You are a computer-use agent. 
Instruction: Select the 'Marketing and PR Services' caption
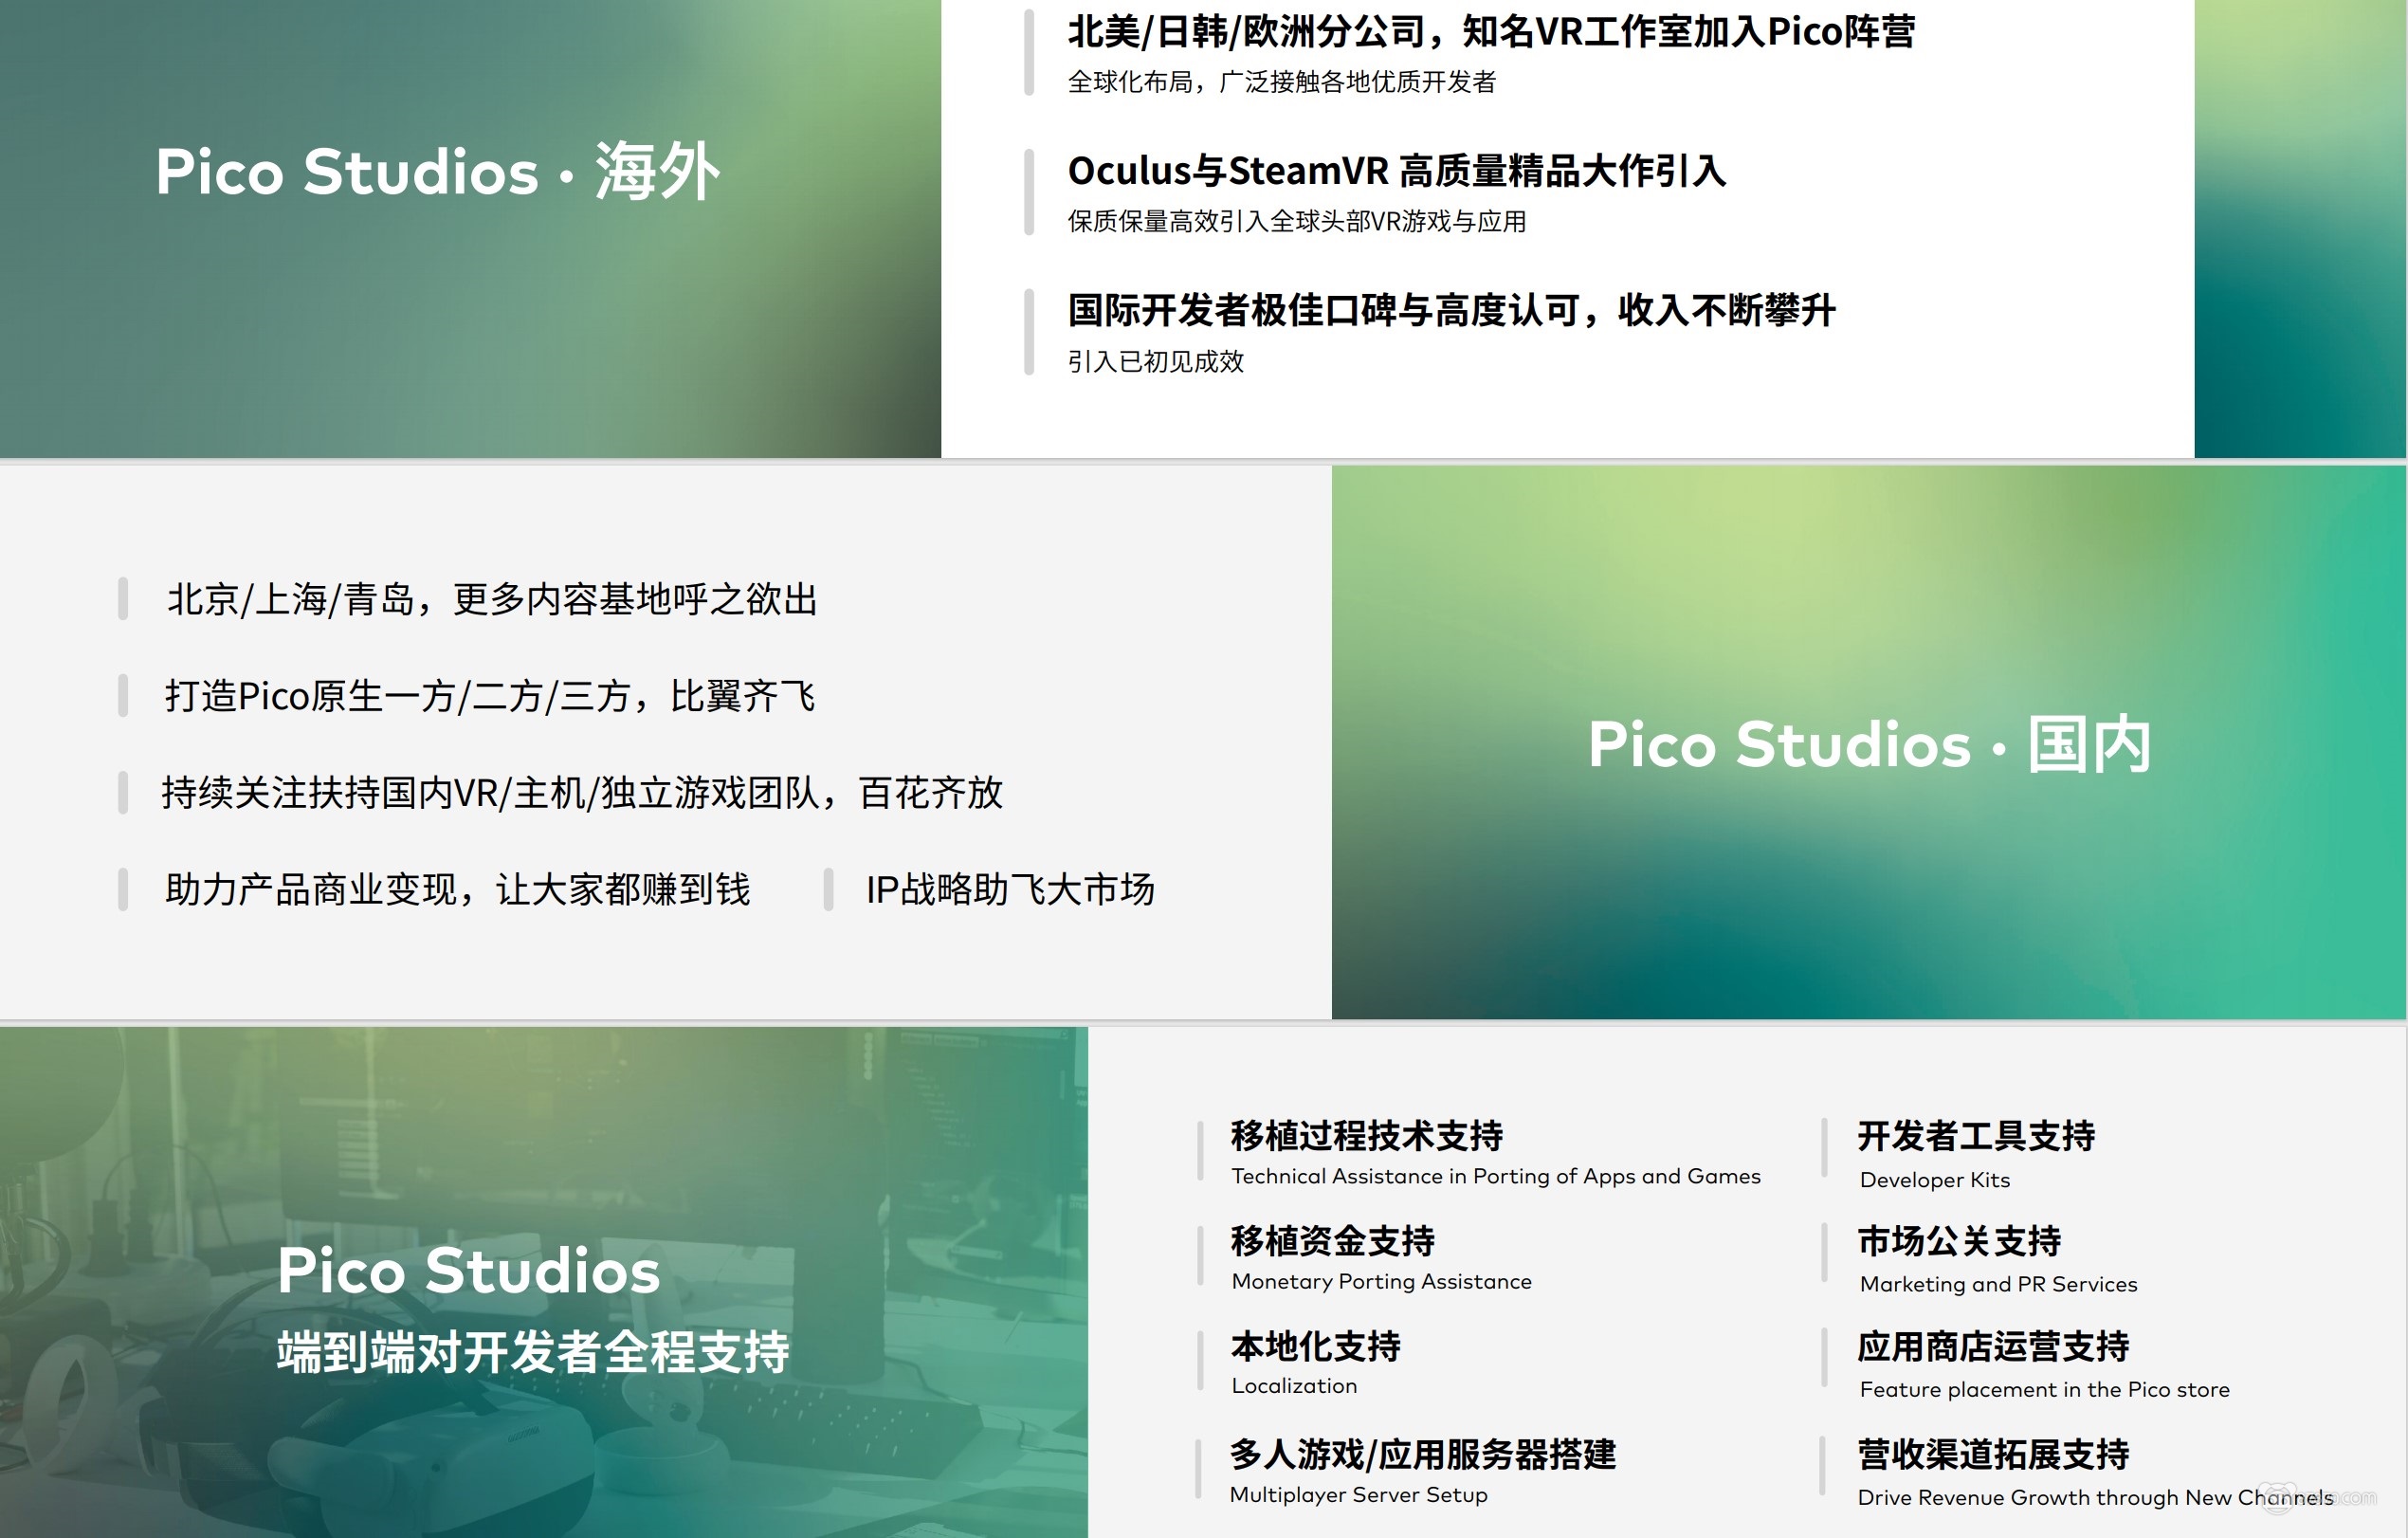(x=1998, y=1284)
